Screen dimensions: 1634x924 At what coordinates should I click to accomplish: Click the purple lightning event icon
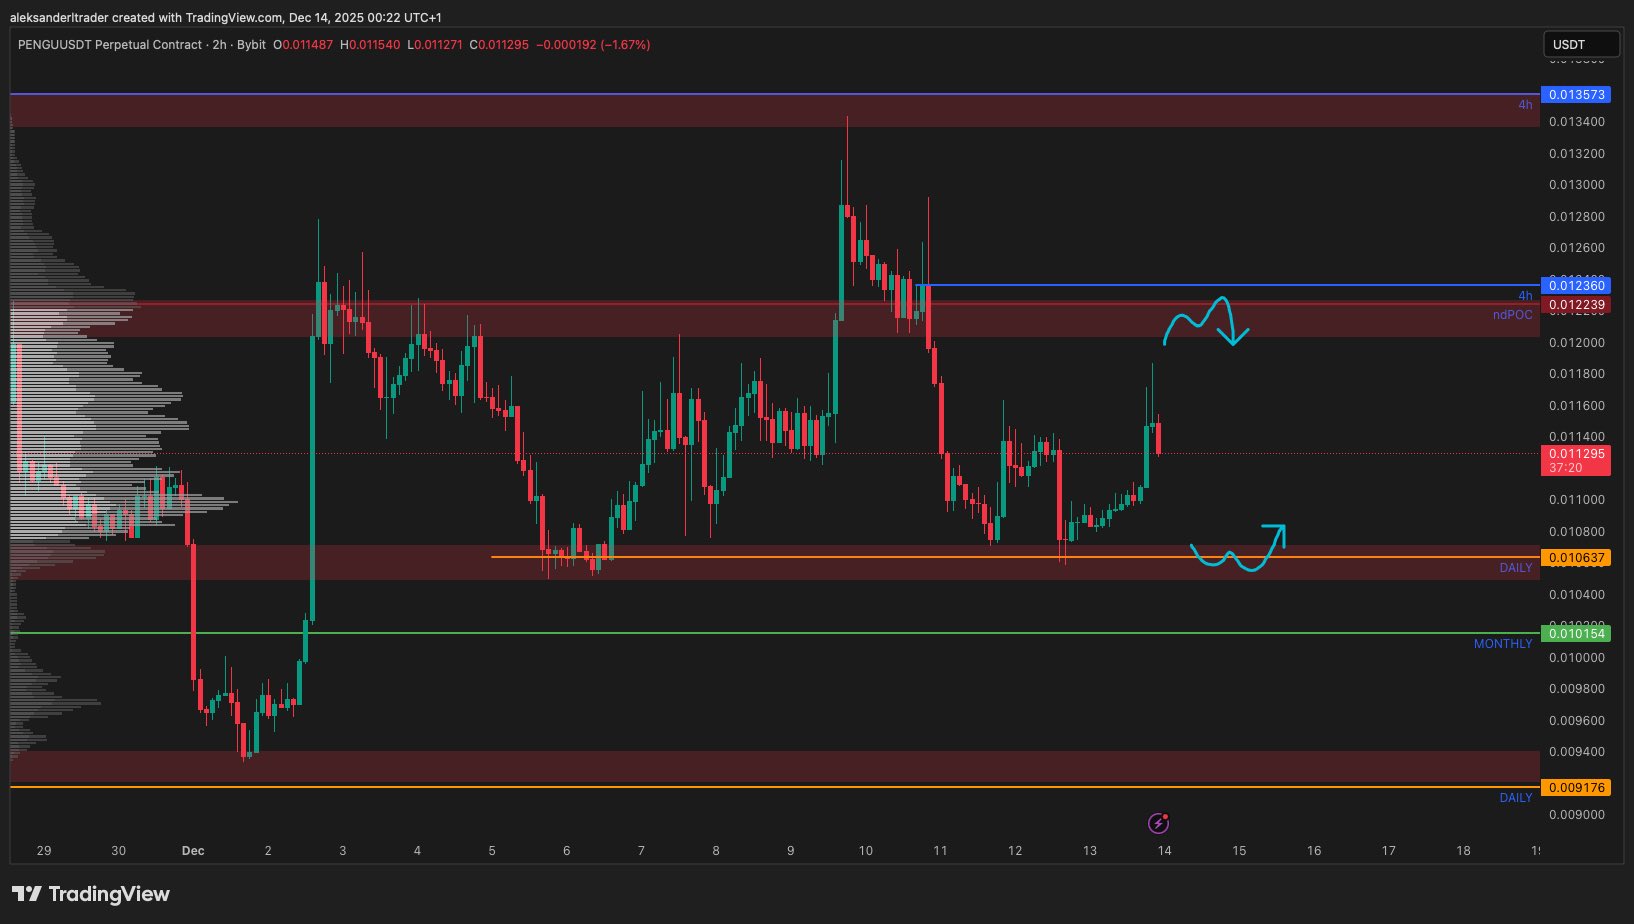tap(1158, 823)
